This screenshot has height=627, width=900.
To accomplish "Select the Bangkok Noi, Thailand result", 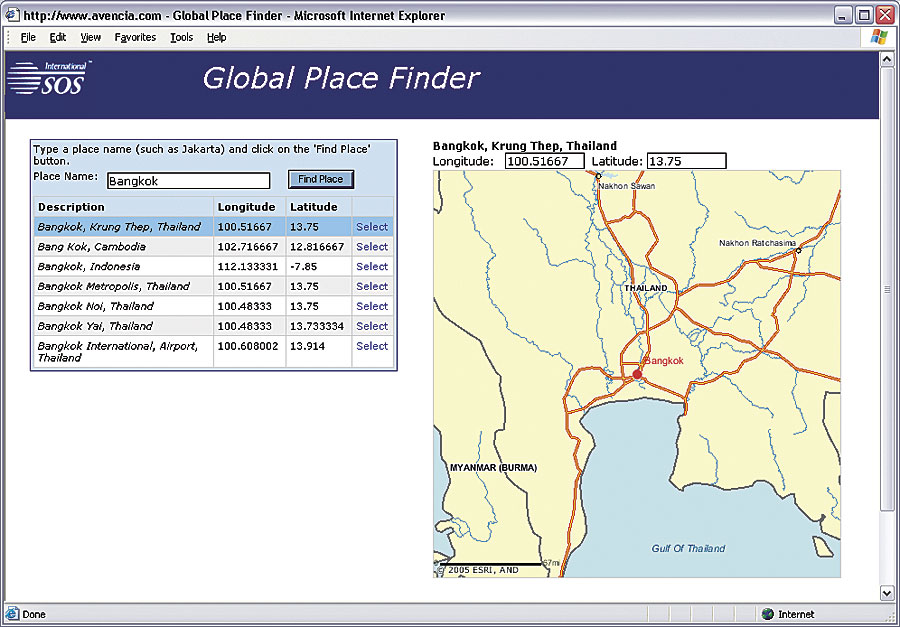I will [372, 306].
